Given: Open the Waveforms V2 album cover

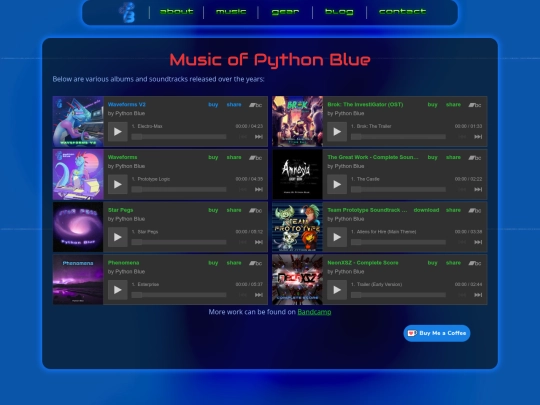Looking at the screenshot, I should tap(78, 122).
